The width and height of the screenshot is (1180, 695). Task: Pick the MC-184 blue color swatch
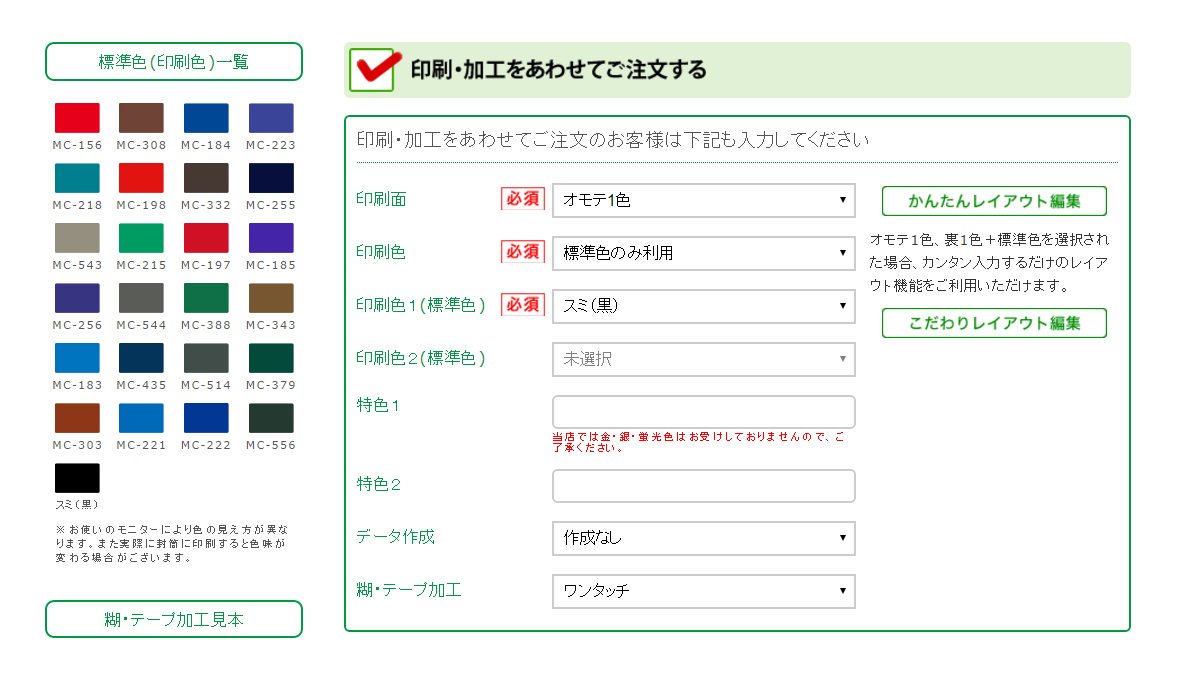[x=206, y=117]
